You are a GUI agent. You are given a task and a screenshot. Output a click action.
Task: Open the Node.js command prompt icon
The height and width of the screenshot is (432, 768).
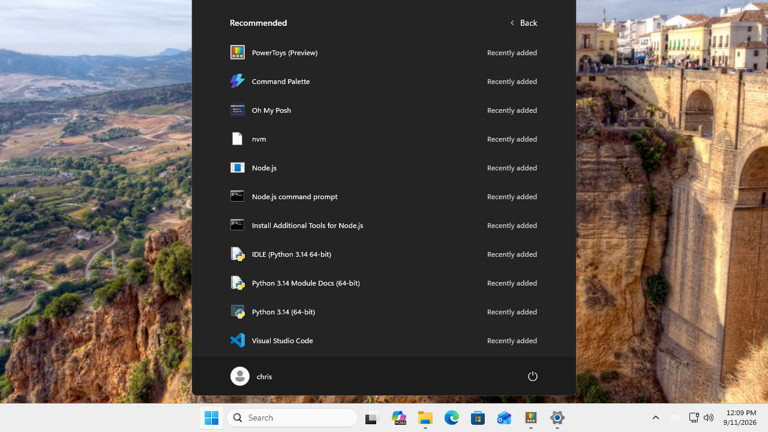point(238,196)
